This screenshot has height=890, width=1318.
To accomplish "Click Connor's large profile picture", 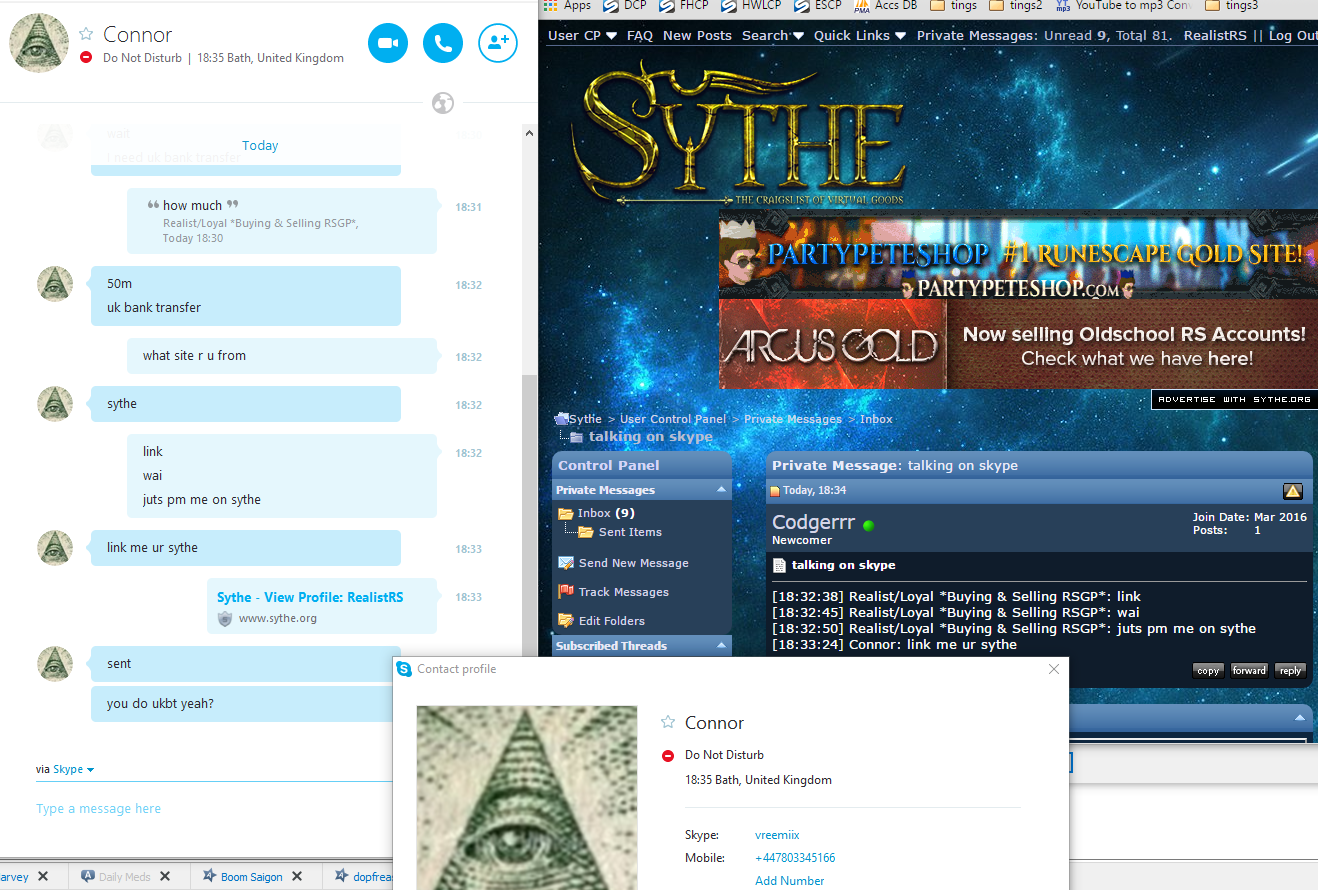I will [526, 798].
